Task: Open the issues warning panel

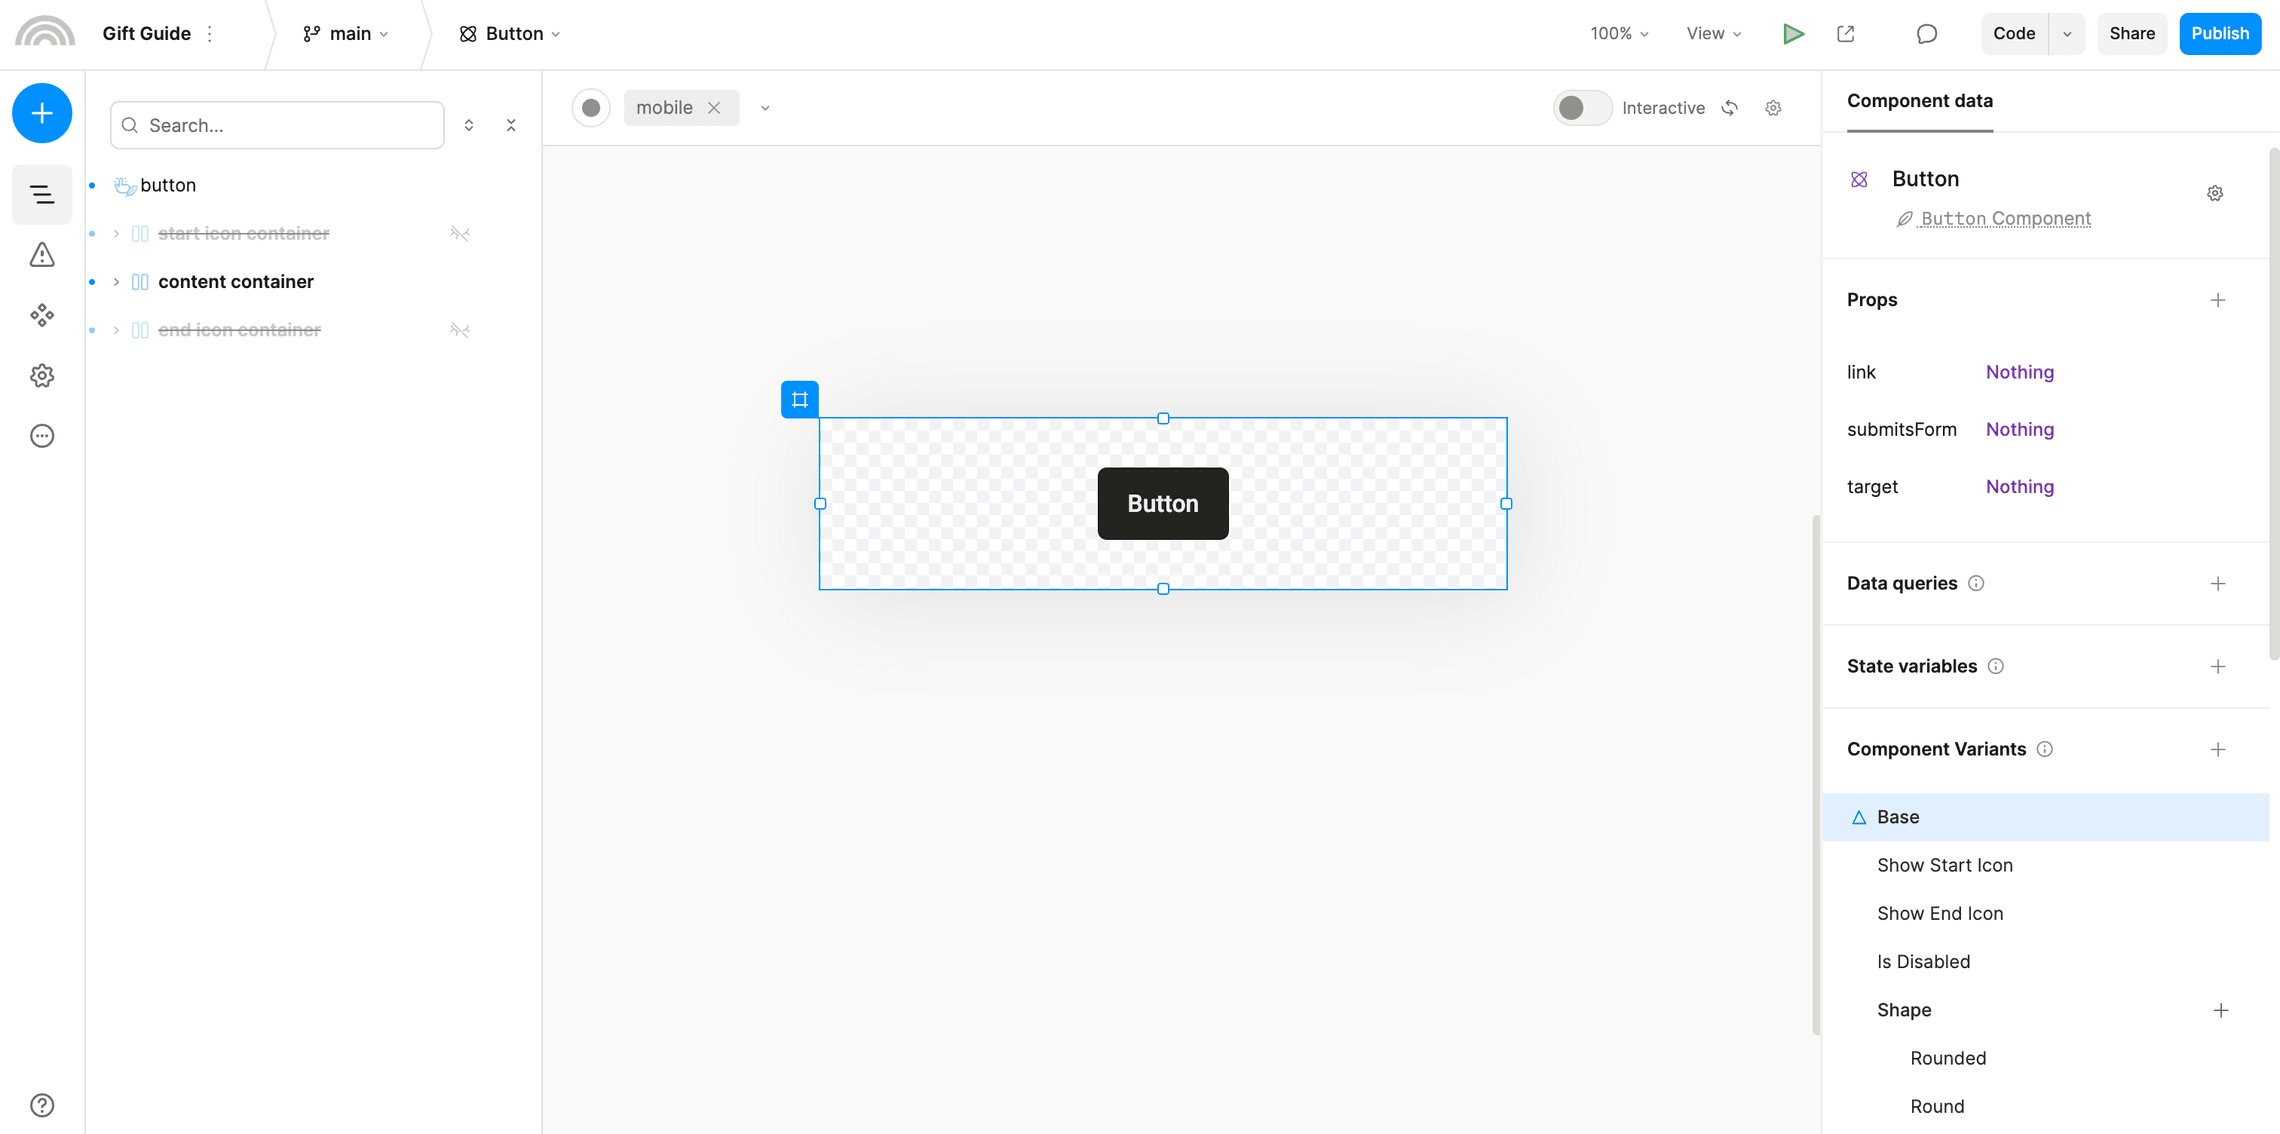Action: point(41,255)
